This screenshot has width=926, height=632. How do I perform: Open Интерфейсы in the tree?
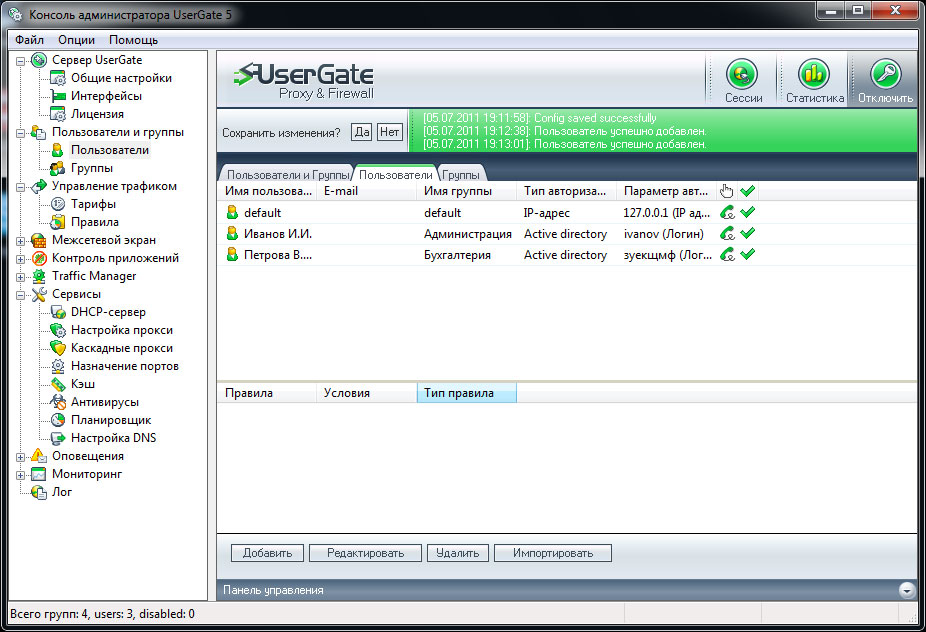coord(106,96)
